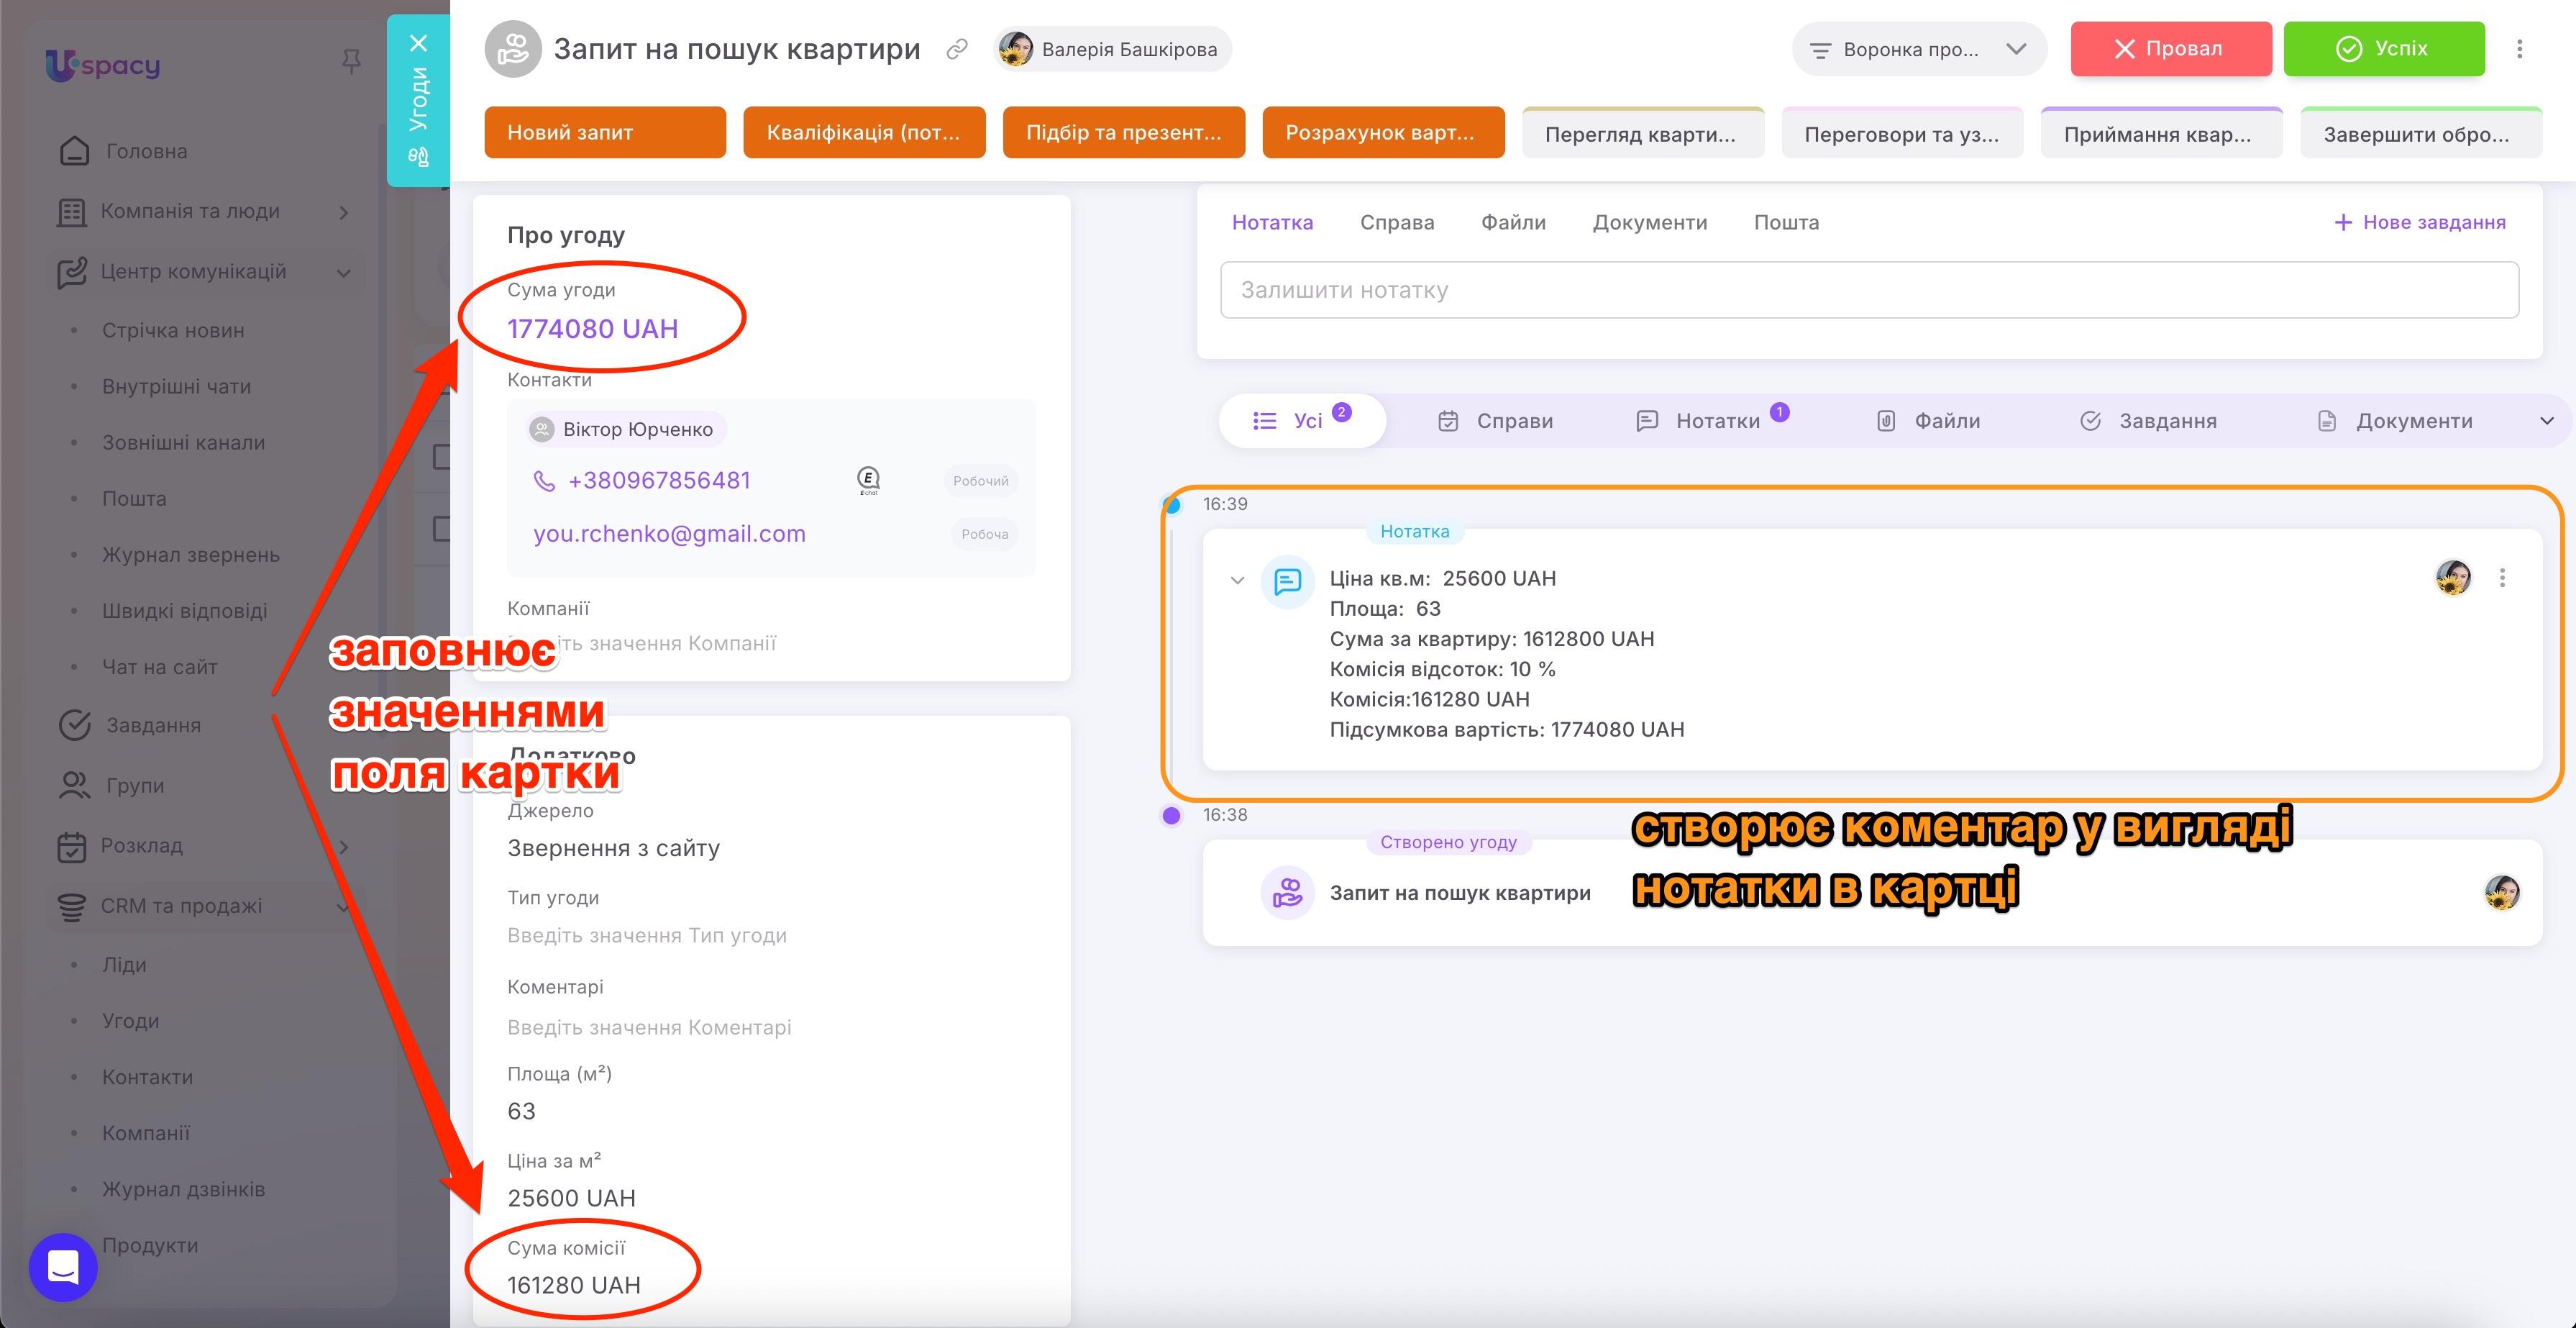Mark the deal as Провал
This screenshot has height=1328, width=2576.
(2171, 49)
